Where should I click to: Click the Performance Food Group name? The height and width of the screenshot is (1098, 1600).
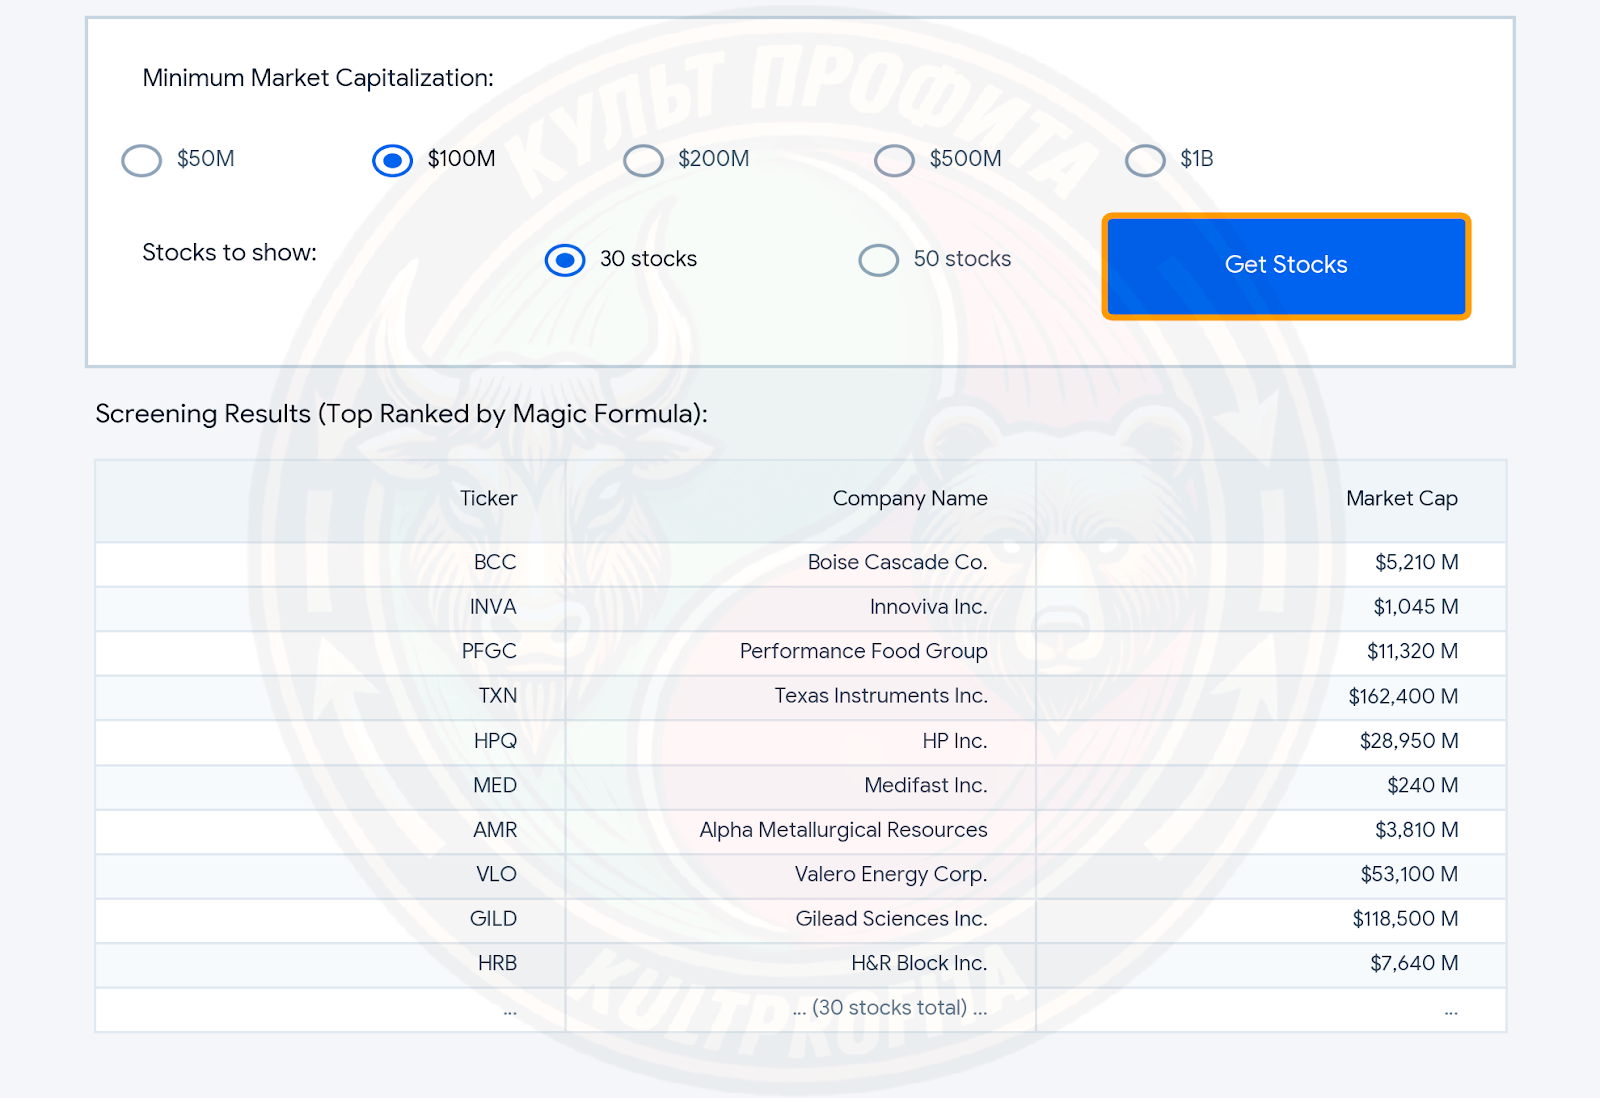pyautogui.click(x=863, y=651)
